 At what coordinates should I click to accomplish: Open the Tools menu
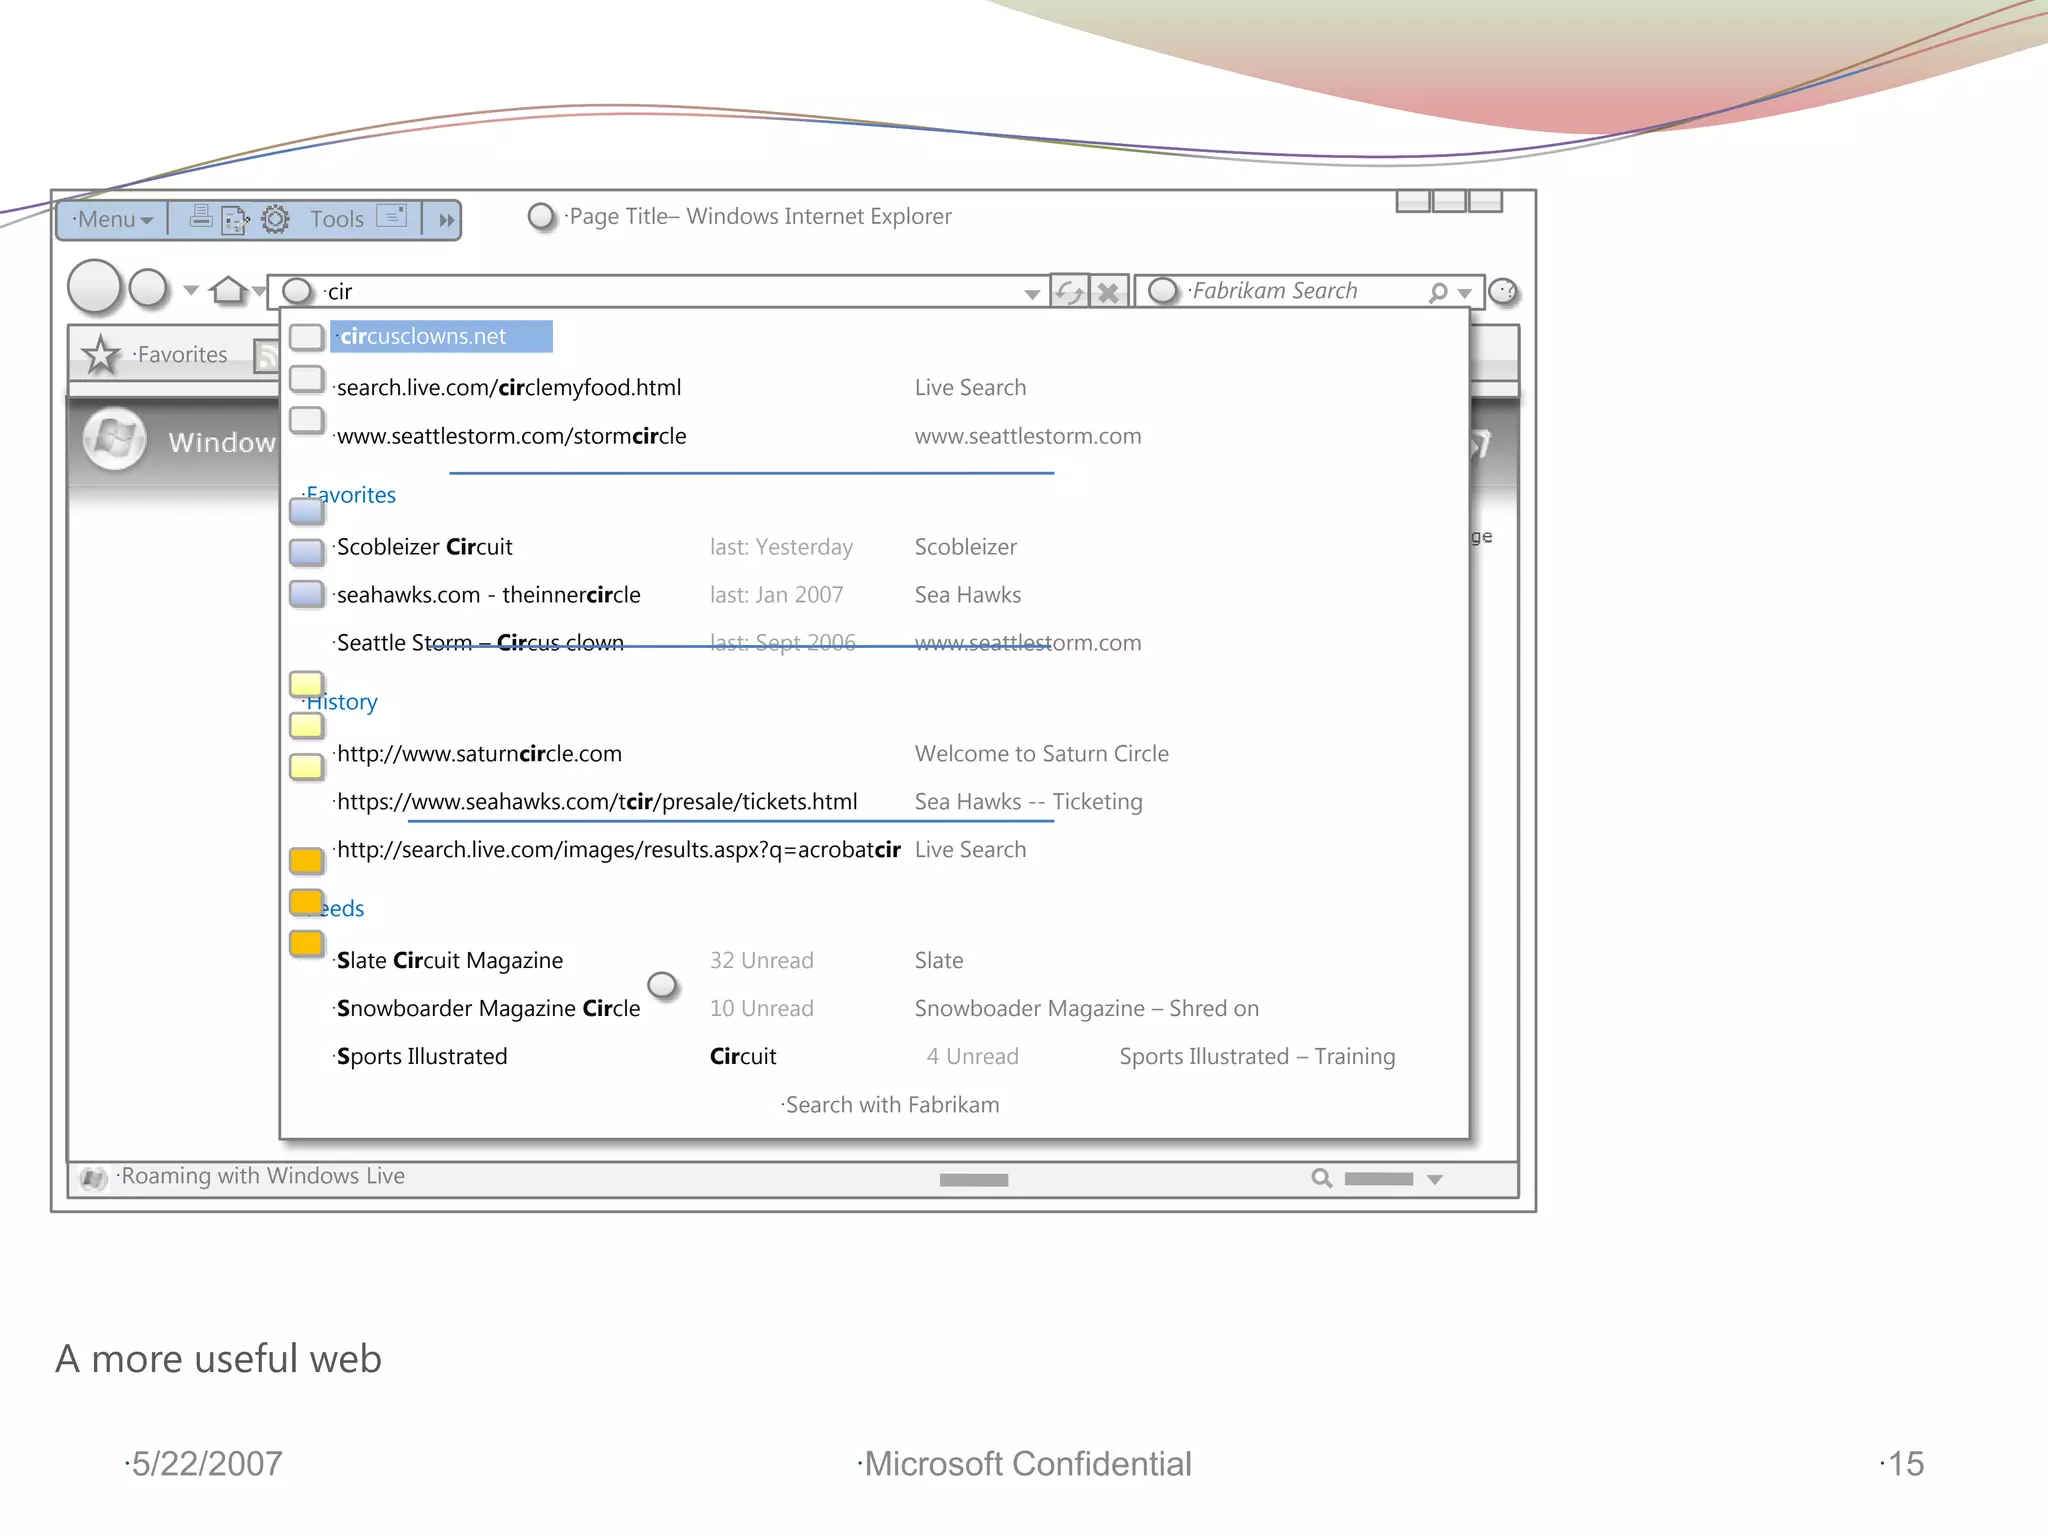click(x=337, y=219)
